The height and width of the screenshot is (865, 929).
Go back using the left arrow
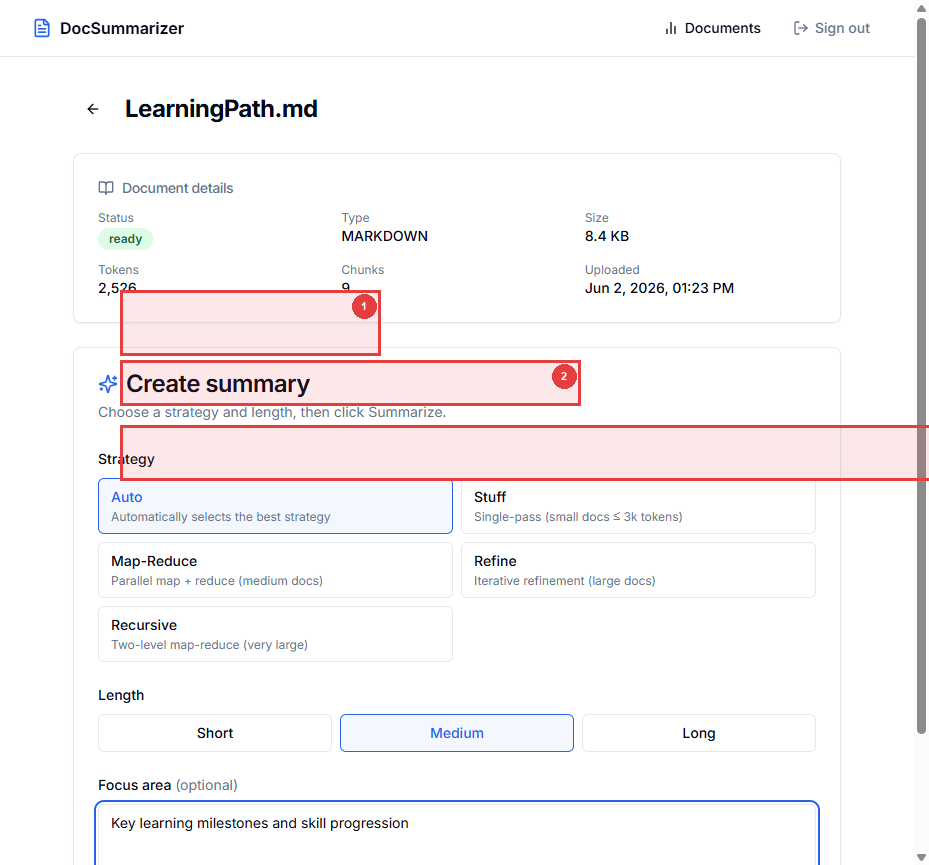(x=93, y=109)
